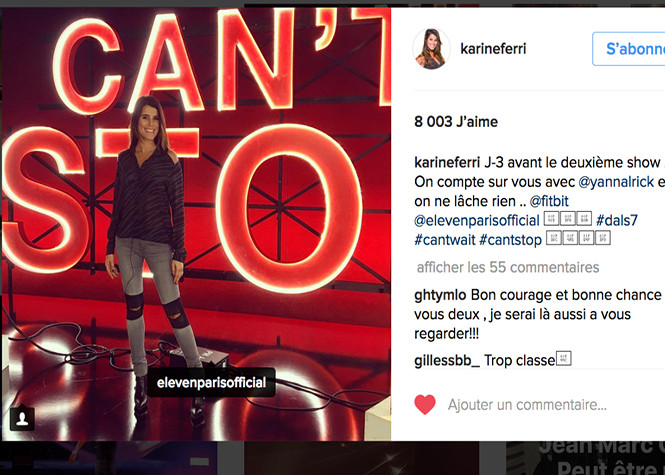Click the Jean Marc background thumbnail
Image resolution: width=665 pixels, height=475 pixels.
[585, 458]
